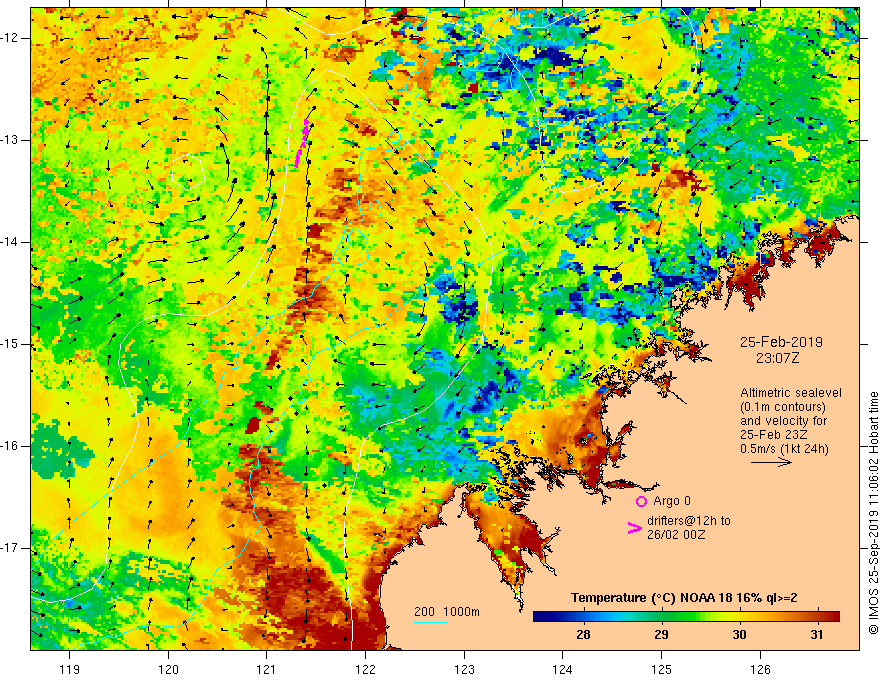The image size is (880, 680).
Task: Click longitude axis label 125
Action: (662, 669)
